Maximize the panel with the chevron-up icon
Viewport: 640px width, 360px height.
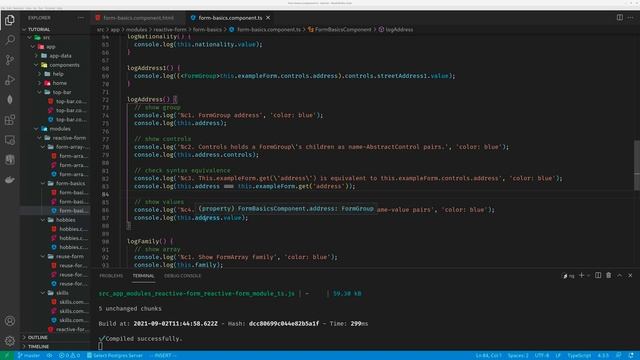coord(620,276)
